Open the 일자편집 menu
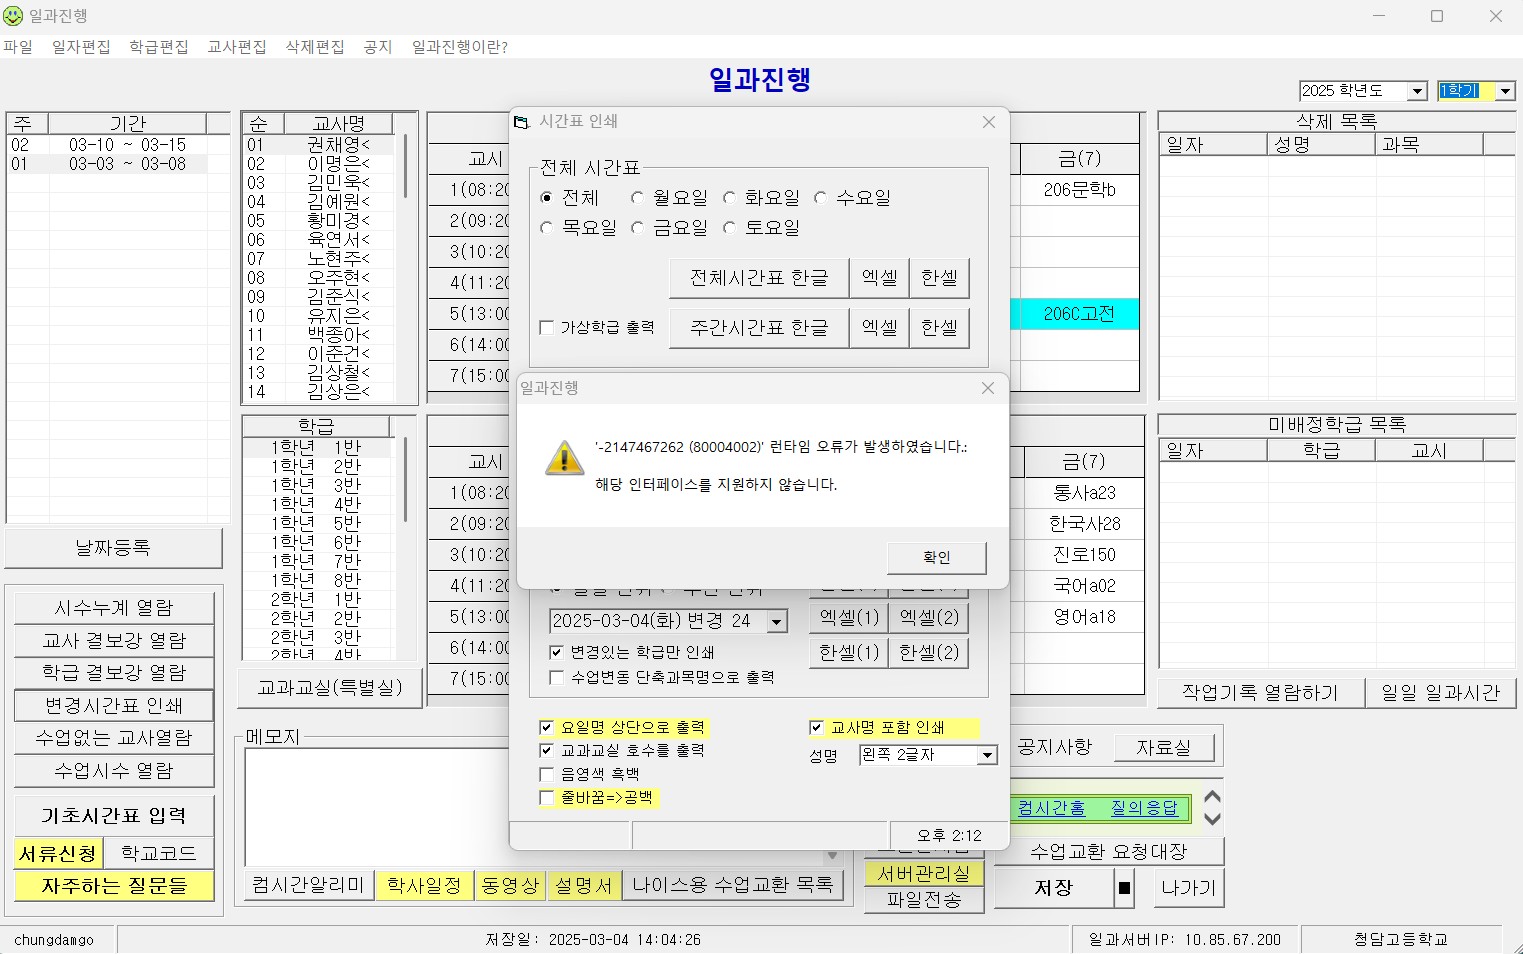The image size is (1523, 954). pos(81,47)
